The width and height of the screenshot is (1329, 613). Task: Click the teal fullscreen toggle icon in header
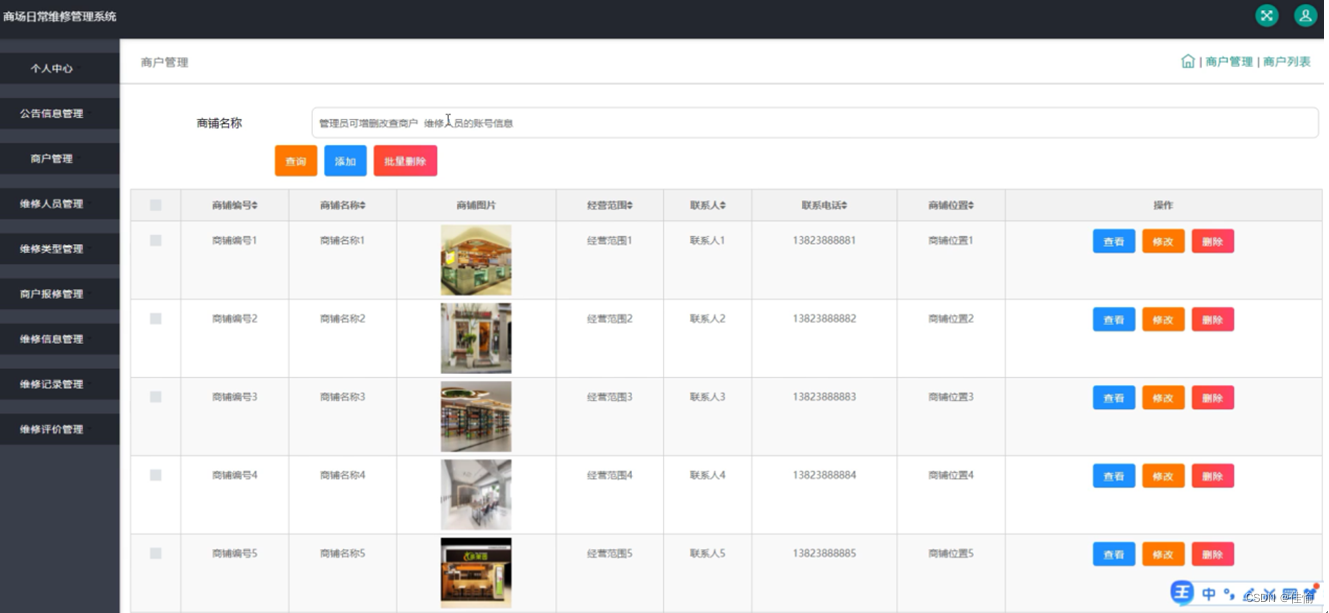[x=1267, y=15]
